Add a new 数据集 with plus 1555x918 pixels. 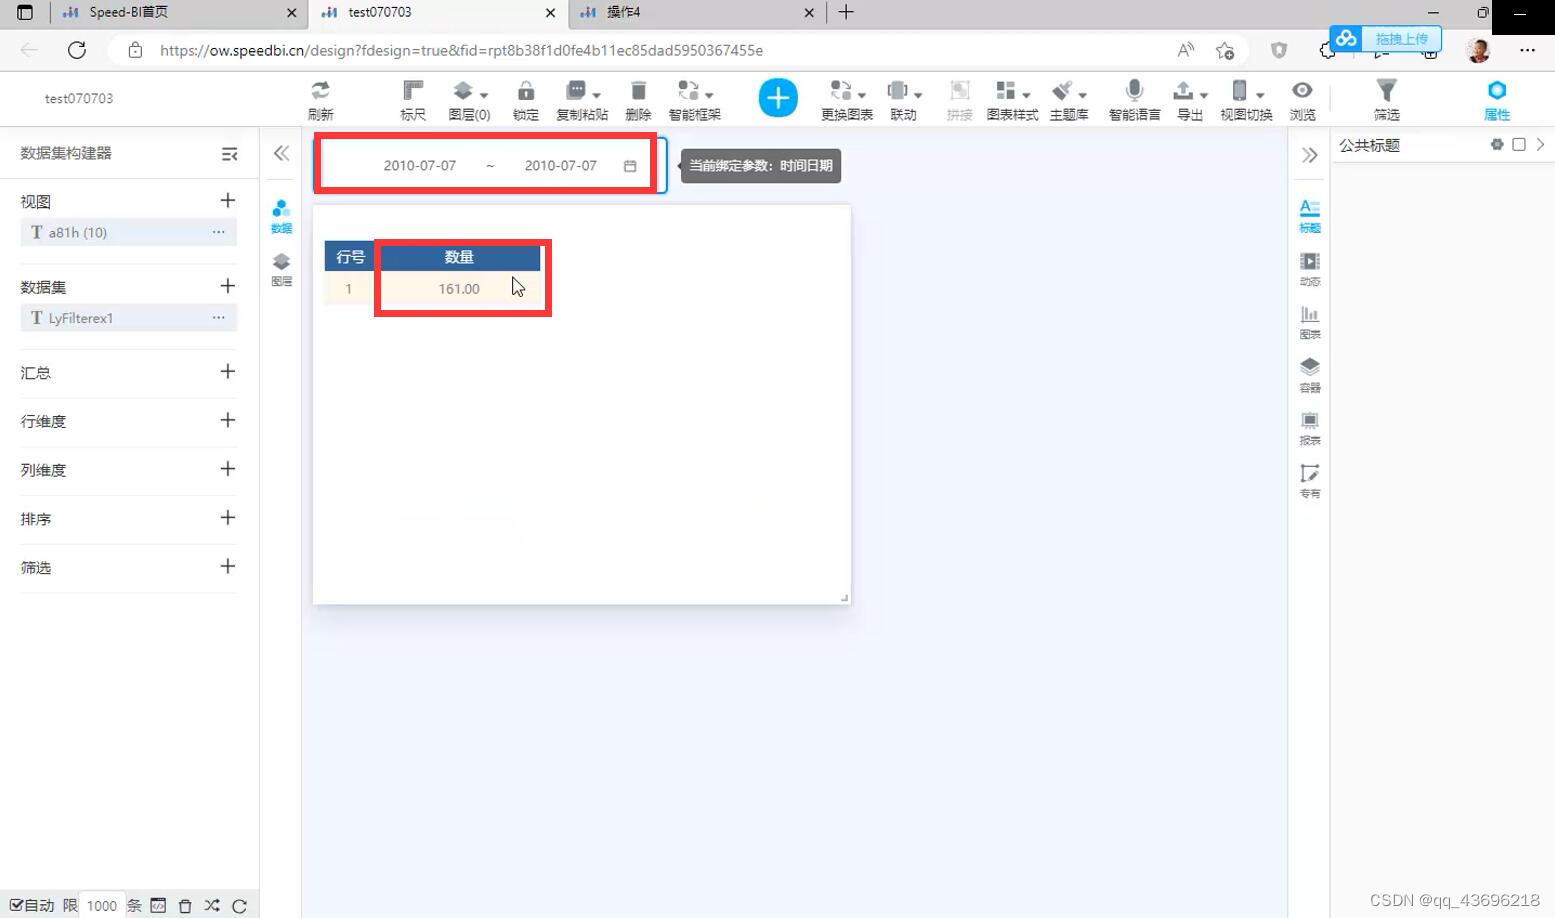[x=228, y=286]
